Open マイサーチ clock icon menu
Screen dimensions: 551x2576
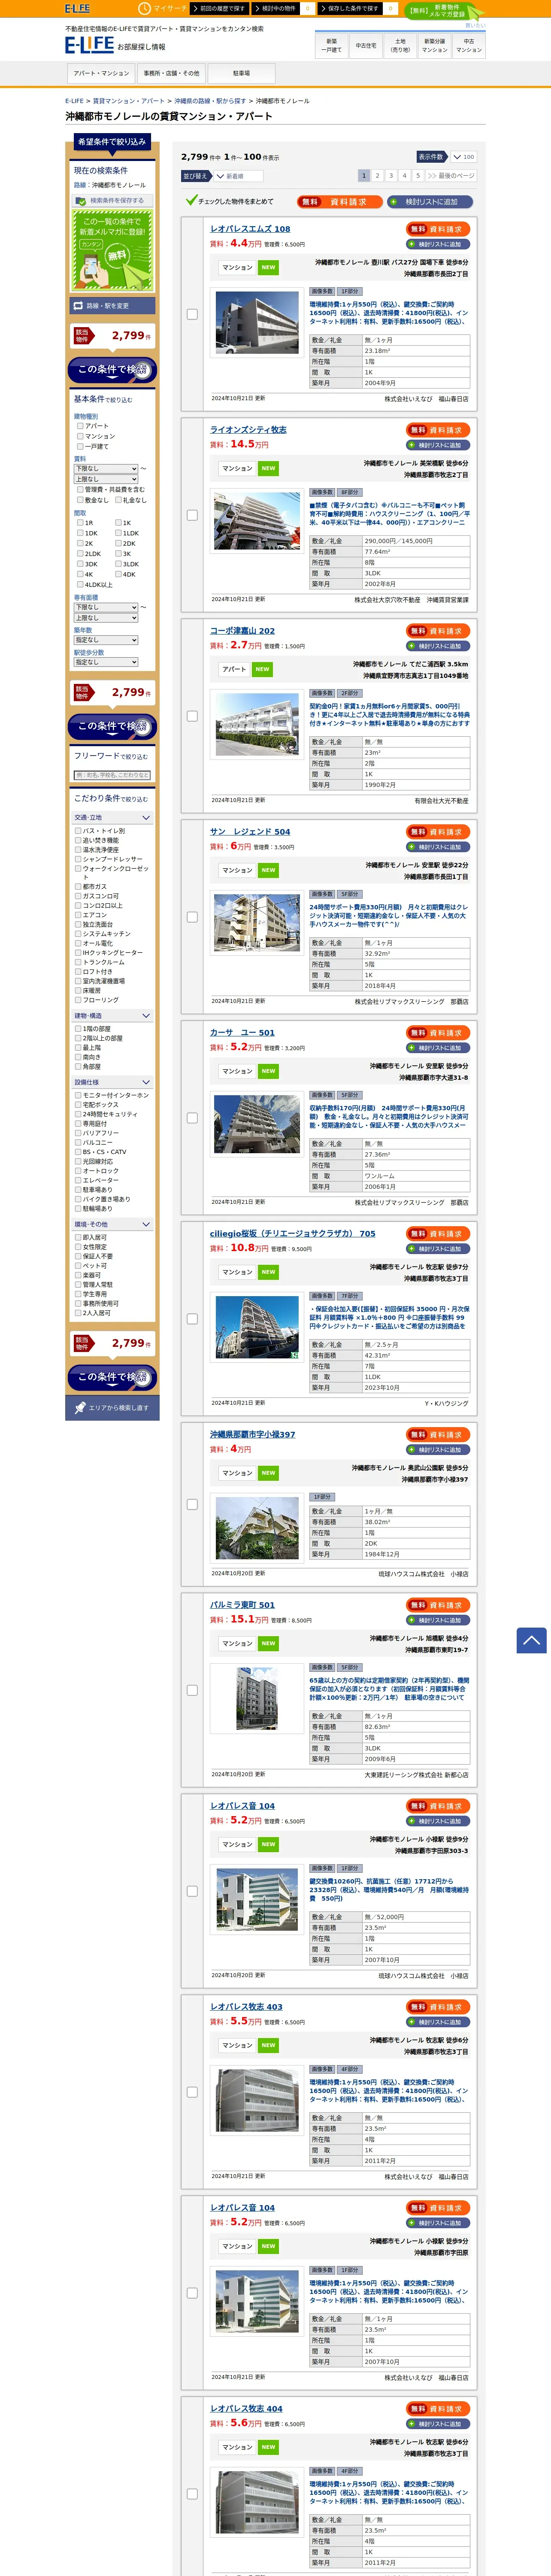(163, 8)
